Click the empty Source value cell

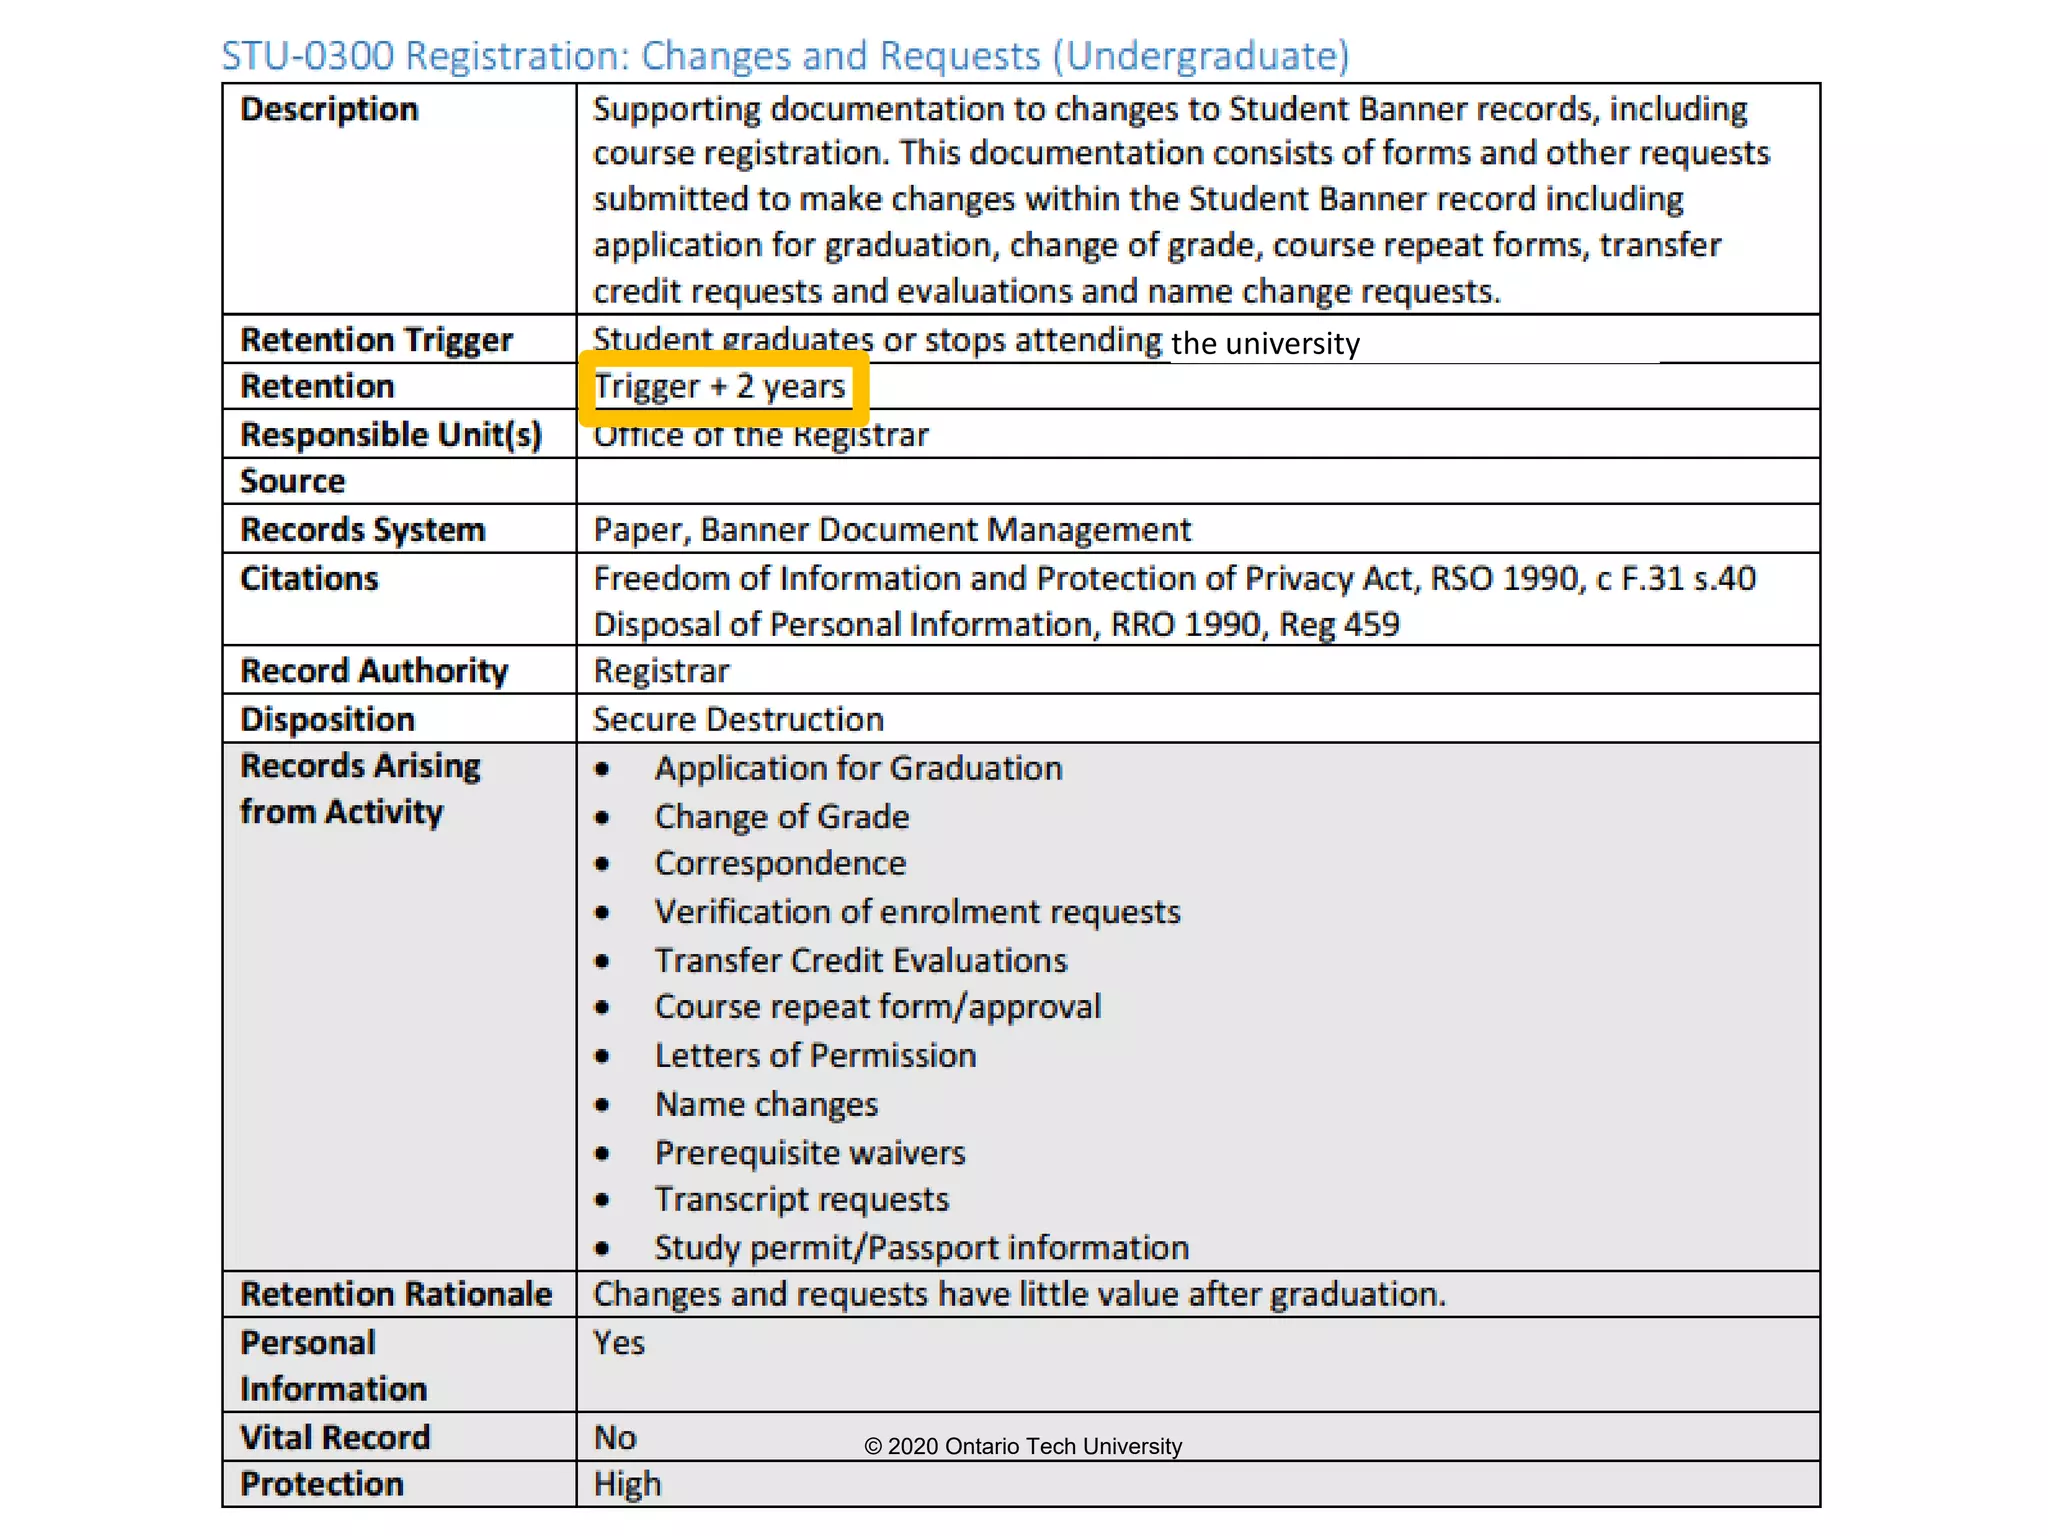tap(1196, 482)
